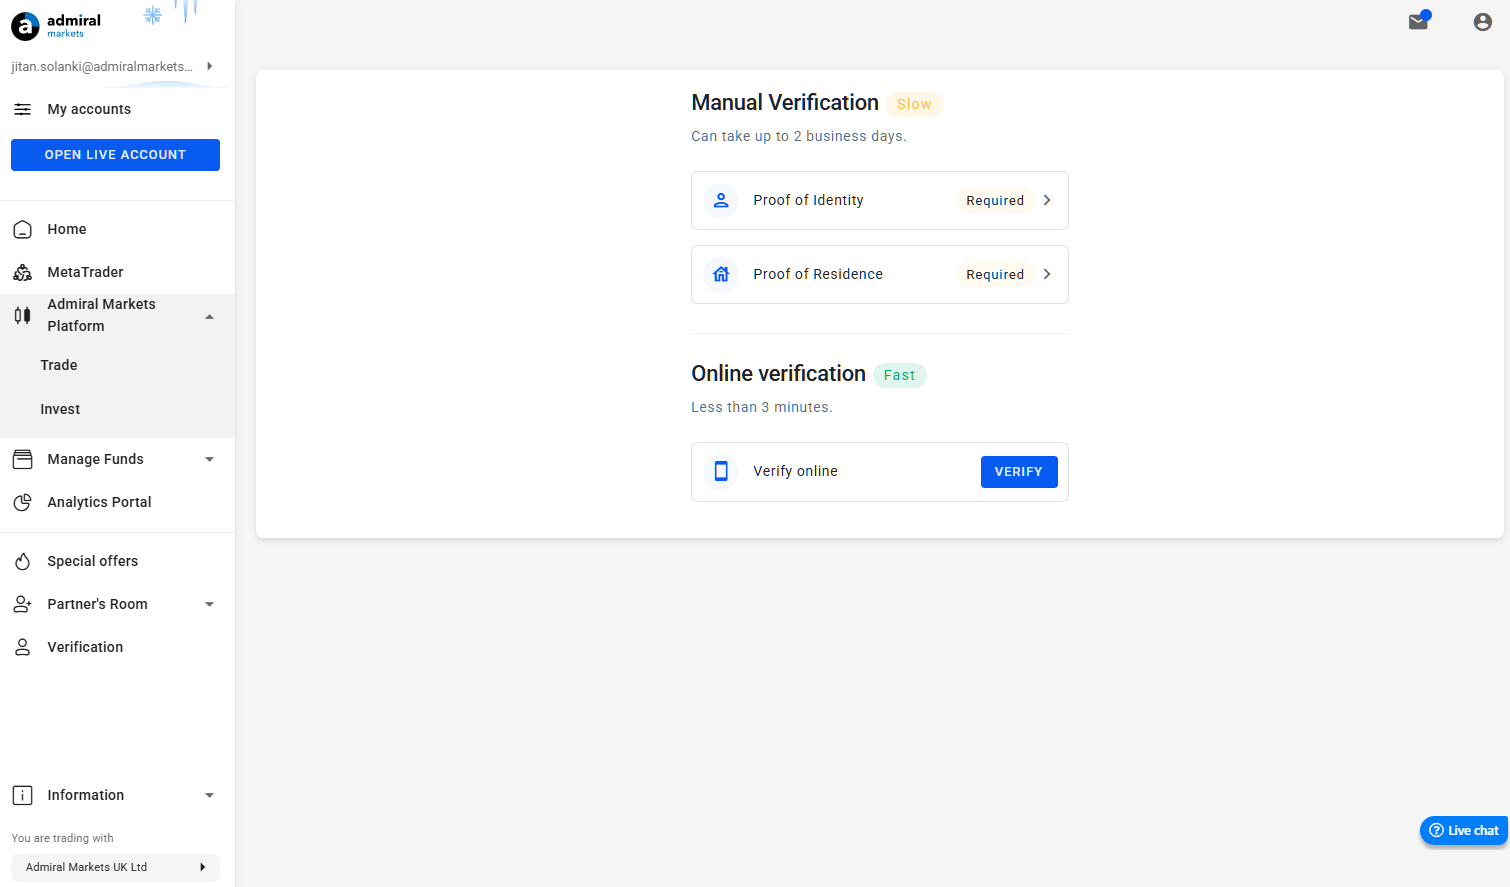Click the Verify online label
Viewport: 1510px width, 887px height.
[x=795, y=471]
